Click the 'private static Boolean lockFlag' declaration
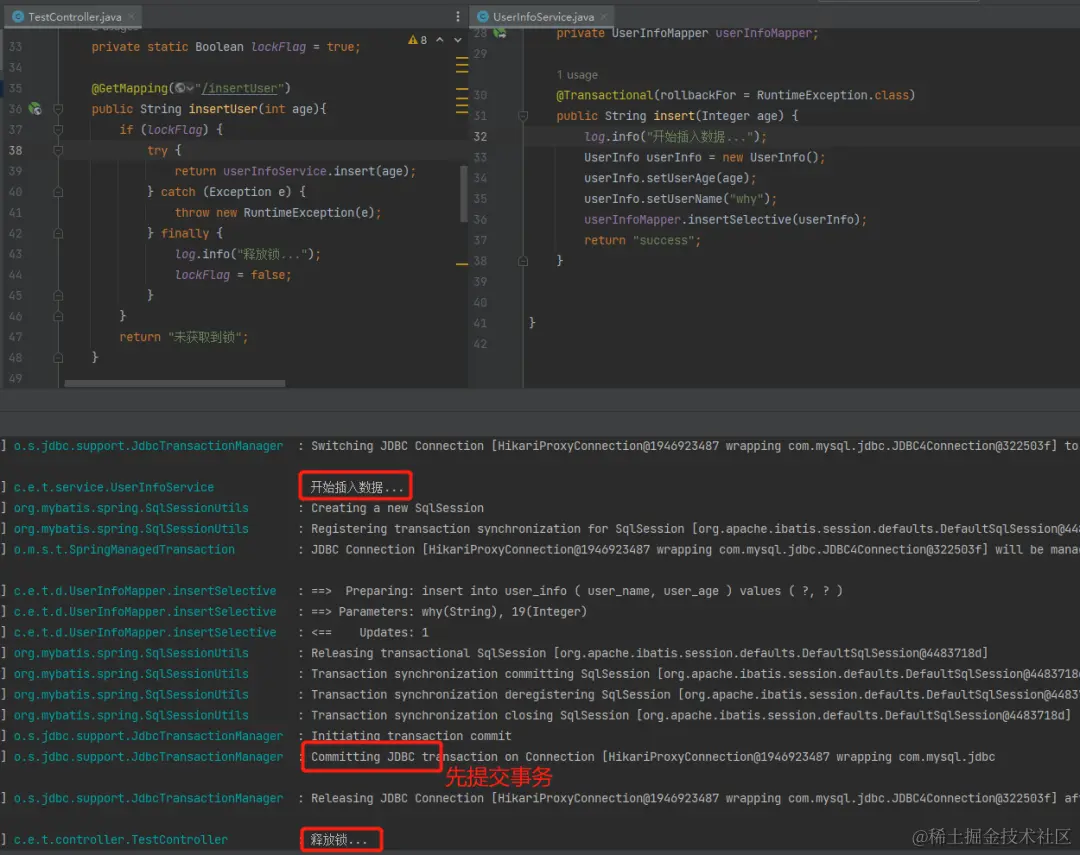Image resolution: width=1080 pixels, height=855 pixels. pyautogui.click(x=226, y=47)
